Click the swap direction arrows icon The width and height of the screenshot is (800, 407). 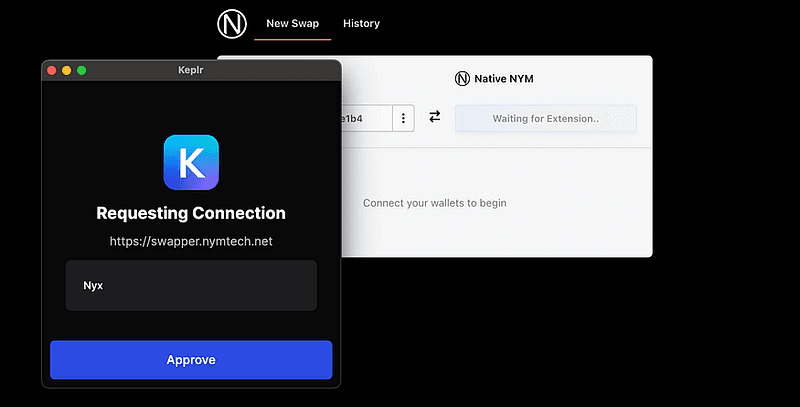435,117
